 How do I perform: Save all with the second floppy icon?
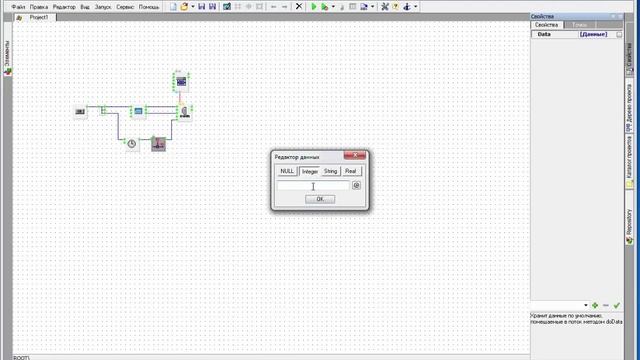[212, 7]
